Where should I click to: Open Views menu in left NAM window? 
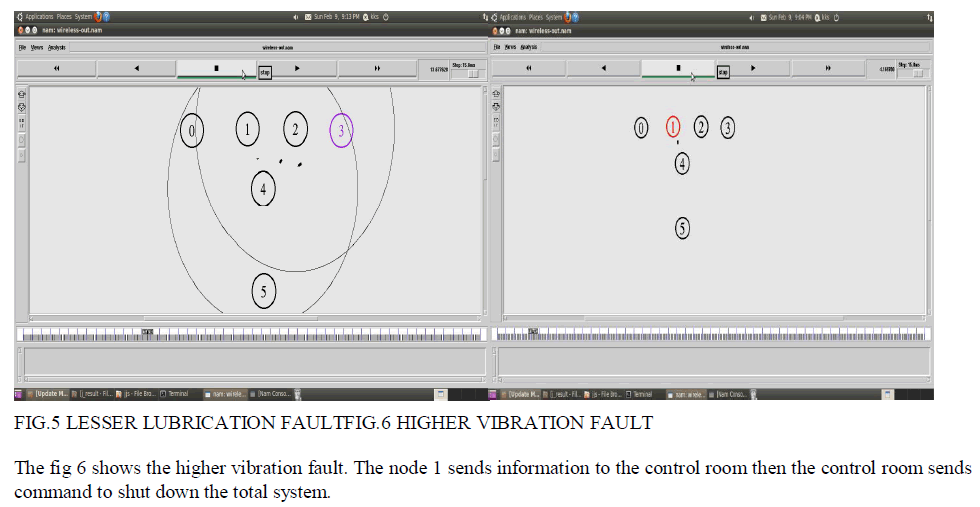(x=37, y=46)
